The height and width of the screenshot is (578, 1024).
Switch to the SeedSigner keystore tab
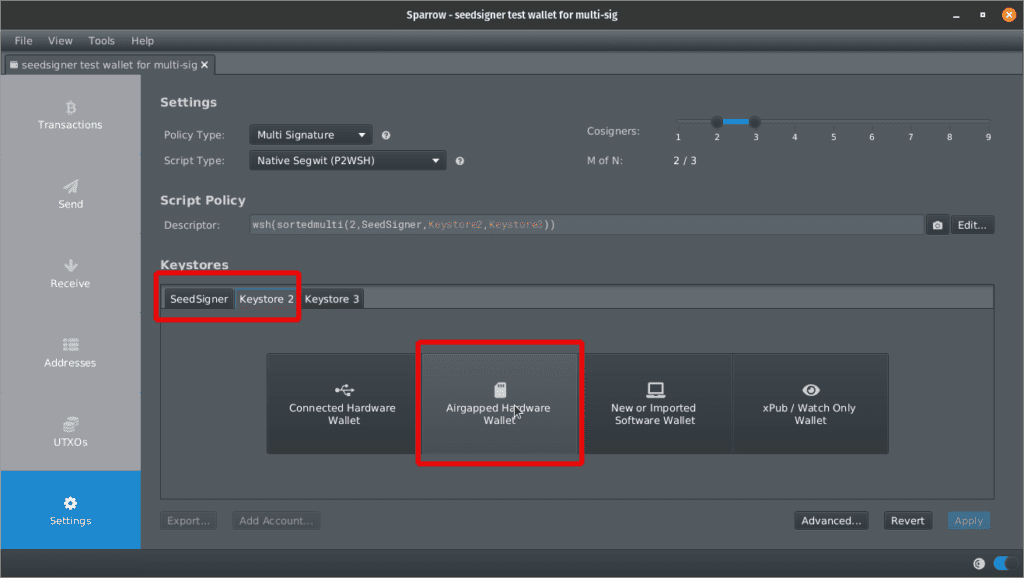coord(199,299)
